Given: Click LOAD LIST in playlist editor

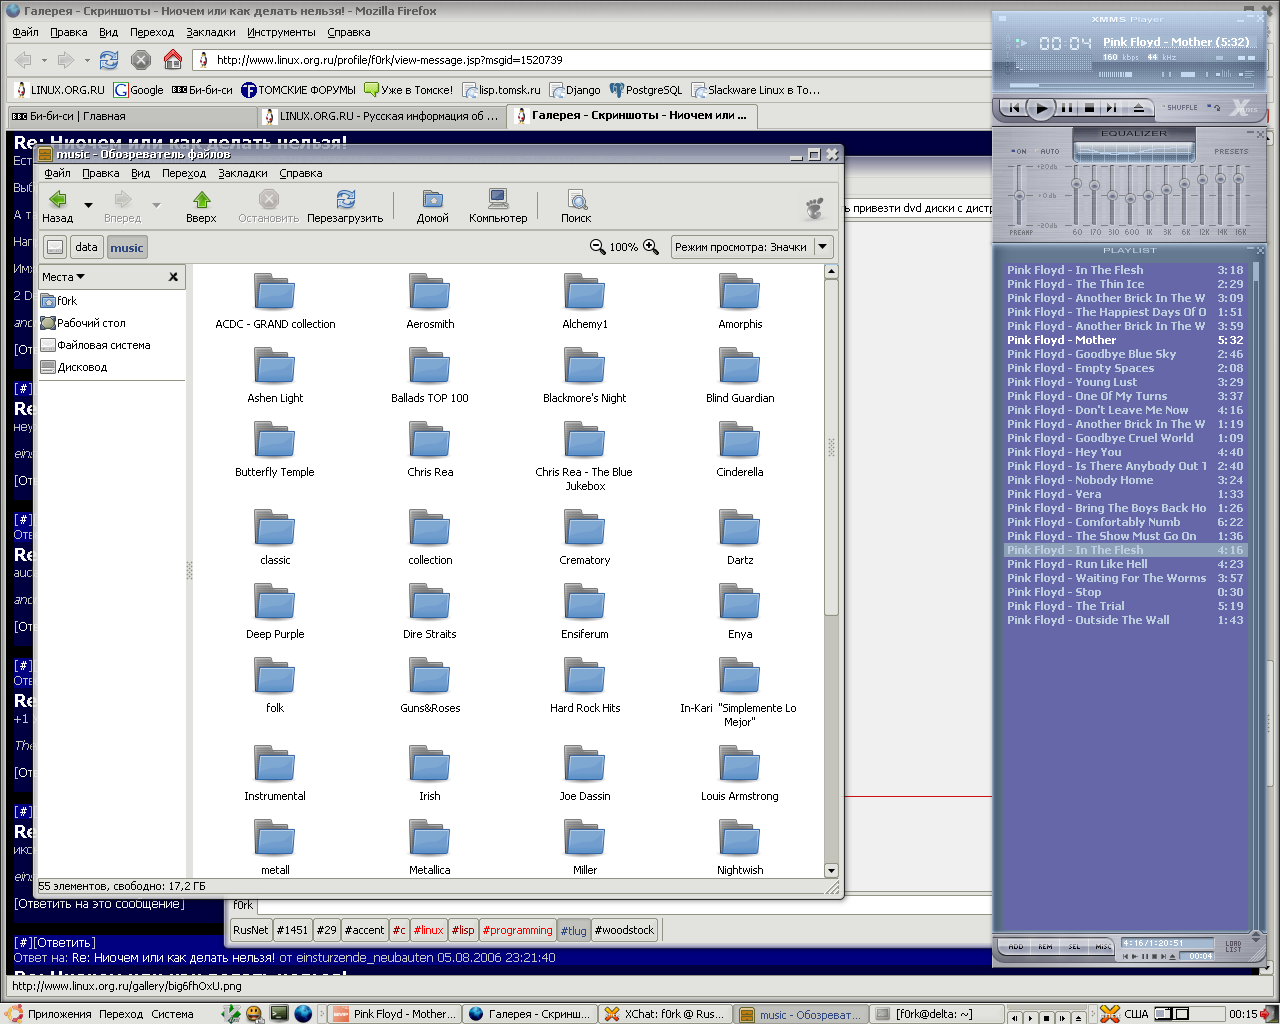Looking at the screenshot, I should tap(1233, 946).
